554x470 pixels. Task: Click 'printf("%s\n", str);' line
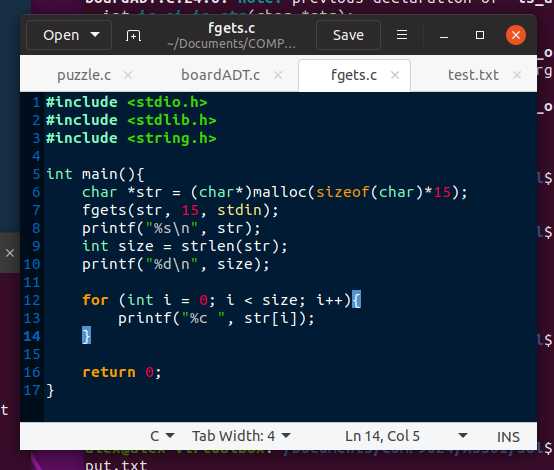[171, 228]
